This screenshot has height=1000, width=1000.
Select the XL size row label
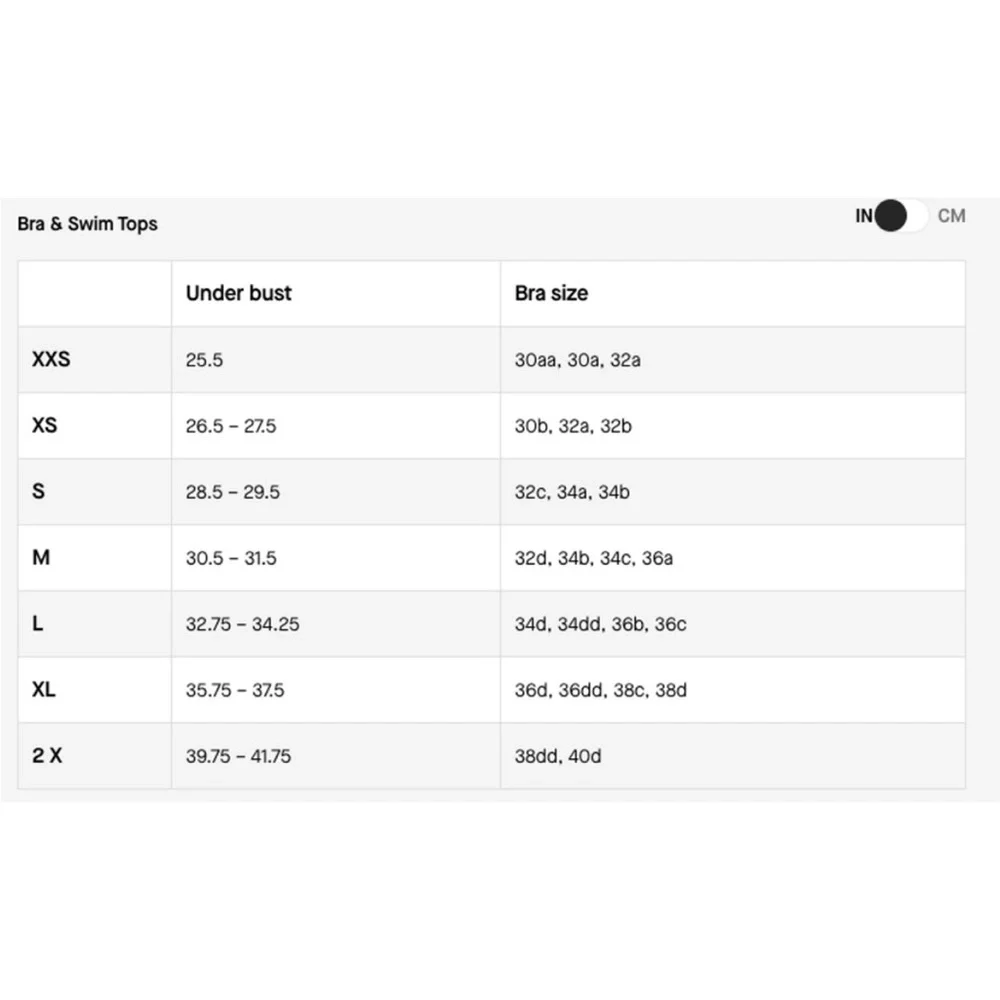[43, 689]
